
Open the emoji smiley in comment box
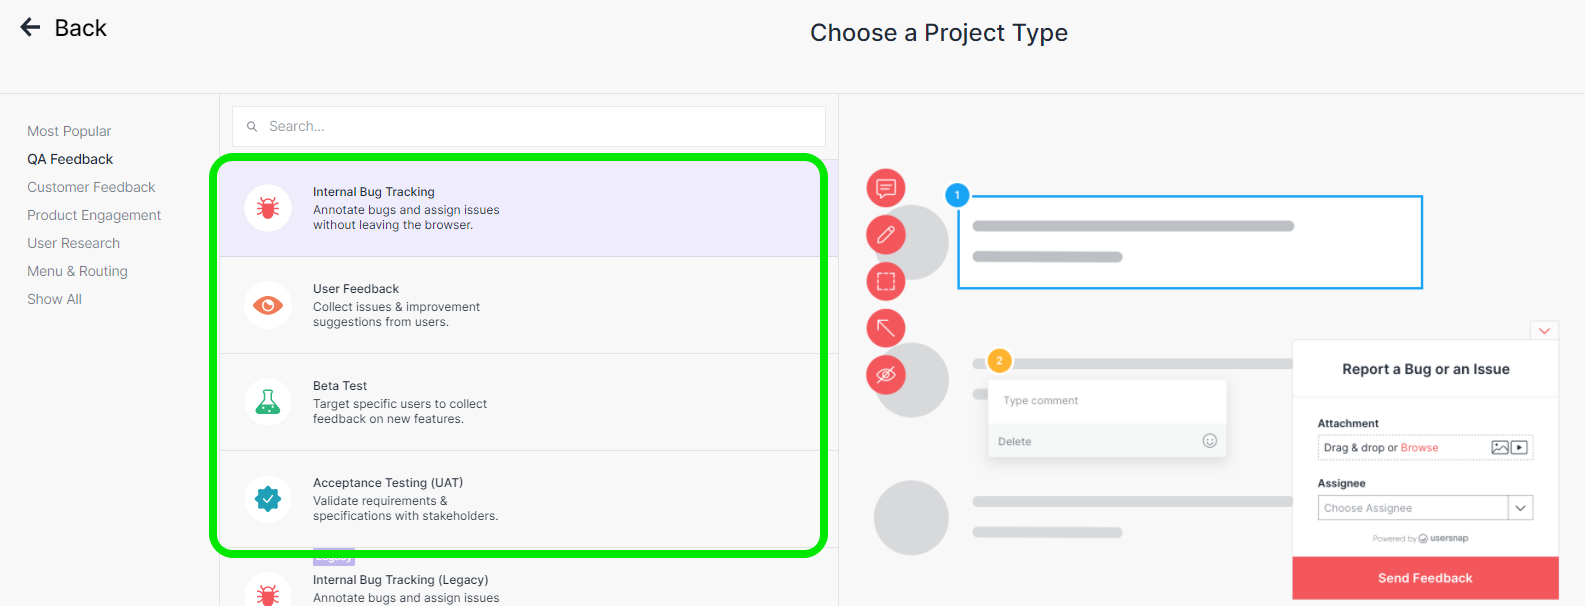coord(1209,441)
